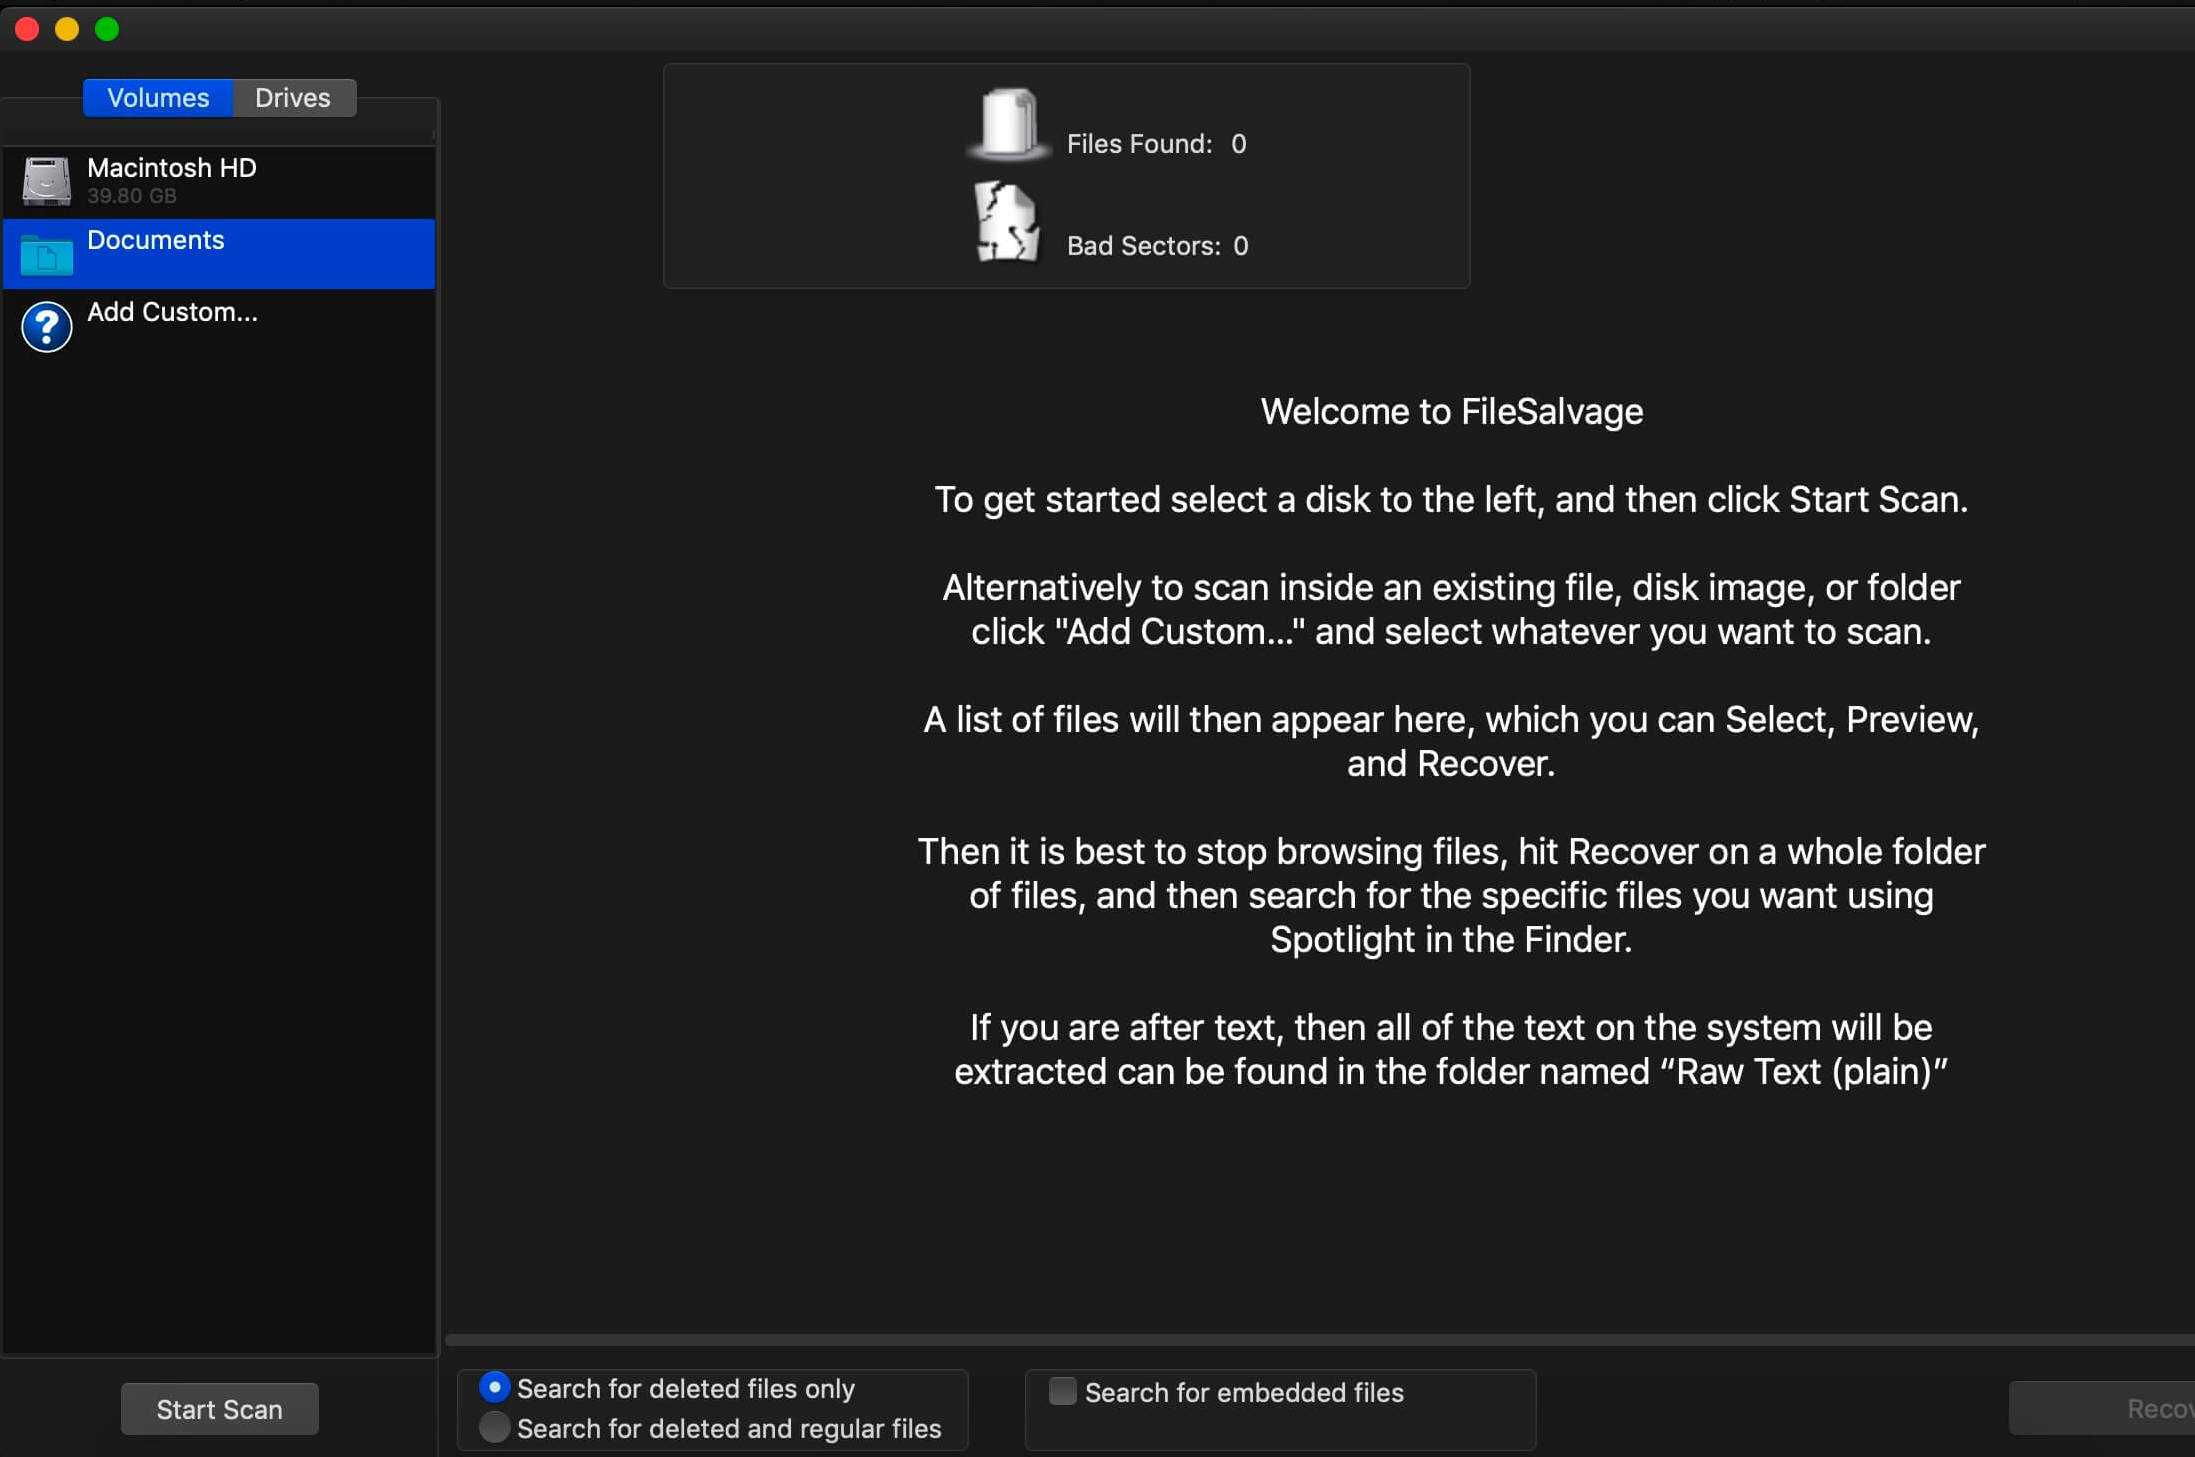Screen dimensions: 2195x1457
Task: Switch to the Drives tab
Action: pos(293,98)
